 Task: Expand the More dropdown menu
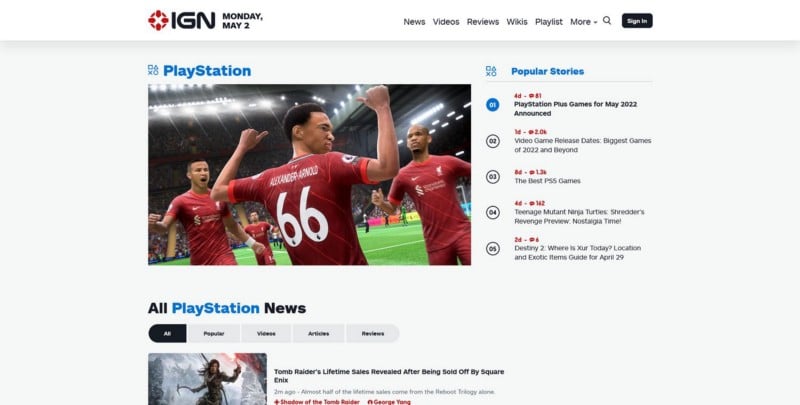click(x=583, y=22)
